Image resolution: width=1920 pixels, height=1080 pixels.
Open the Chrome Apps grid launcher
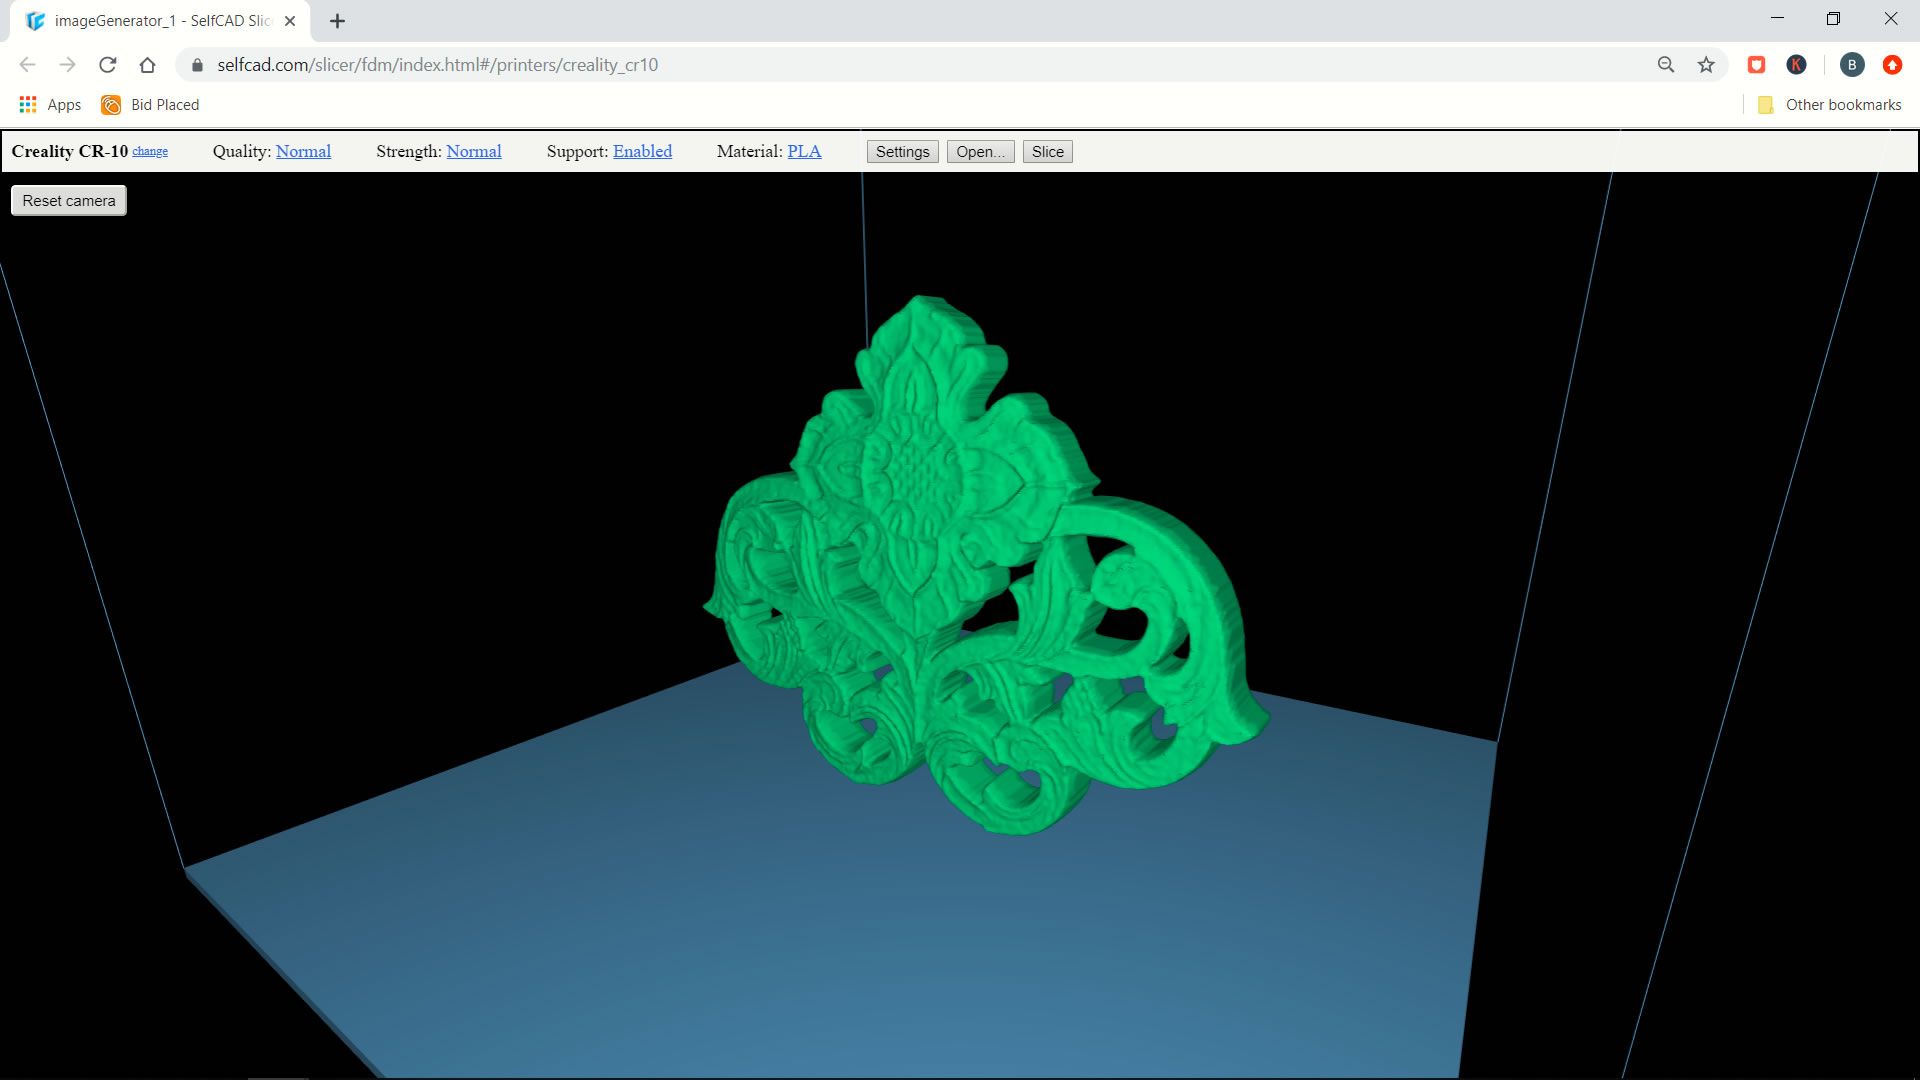coord(27,104)
